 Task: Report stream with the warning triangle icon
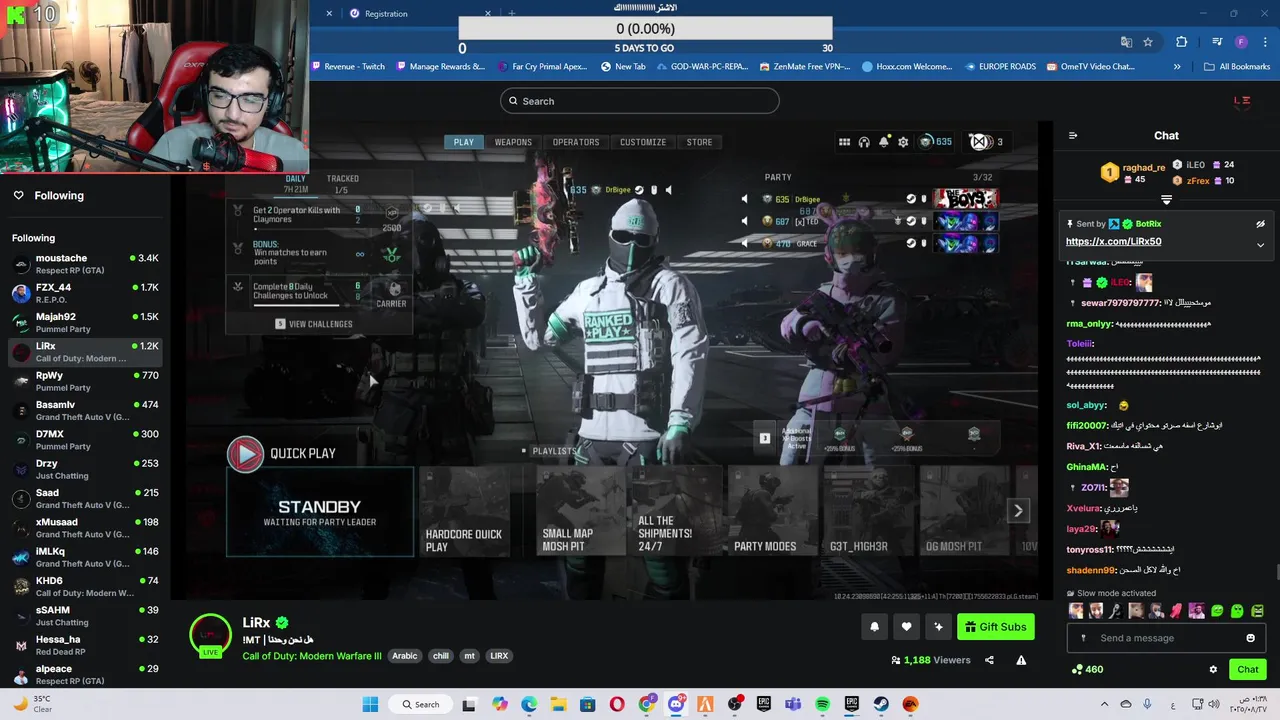1021,660
